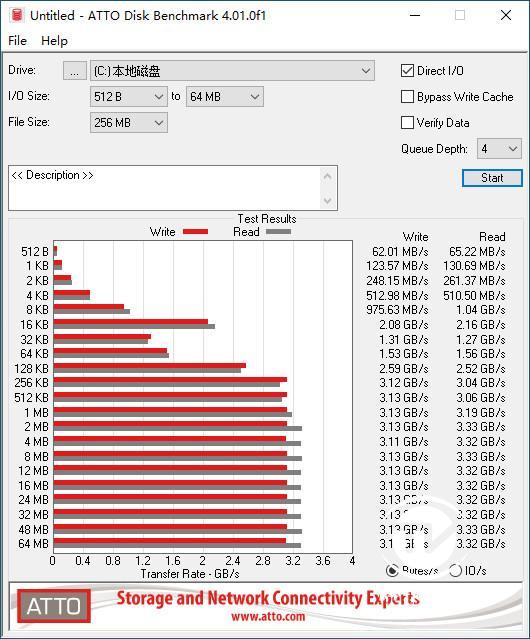
Task: Click the 128 KB row label
Action: coord(31,368)
